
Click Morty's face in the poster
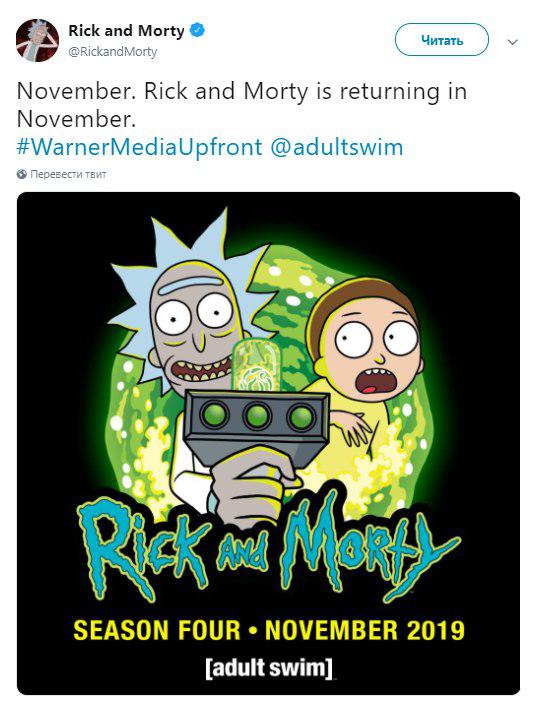tap(374, 350)
